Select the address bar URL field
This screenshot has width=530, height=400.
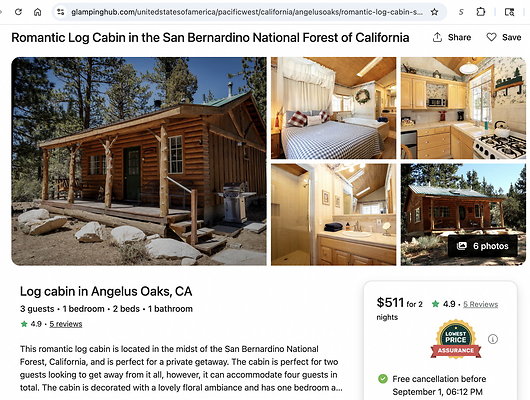pos(247,12)
